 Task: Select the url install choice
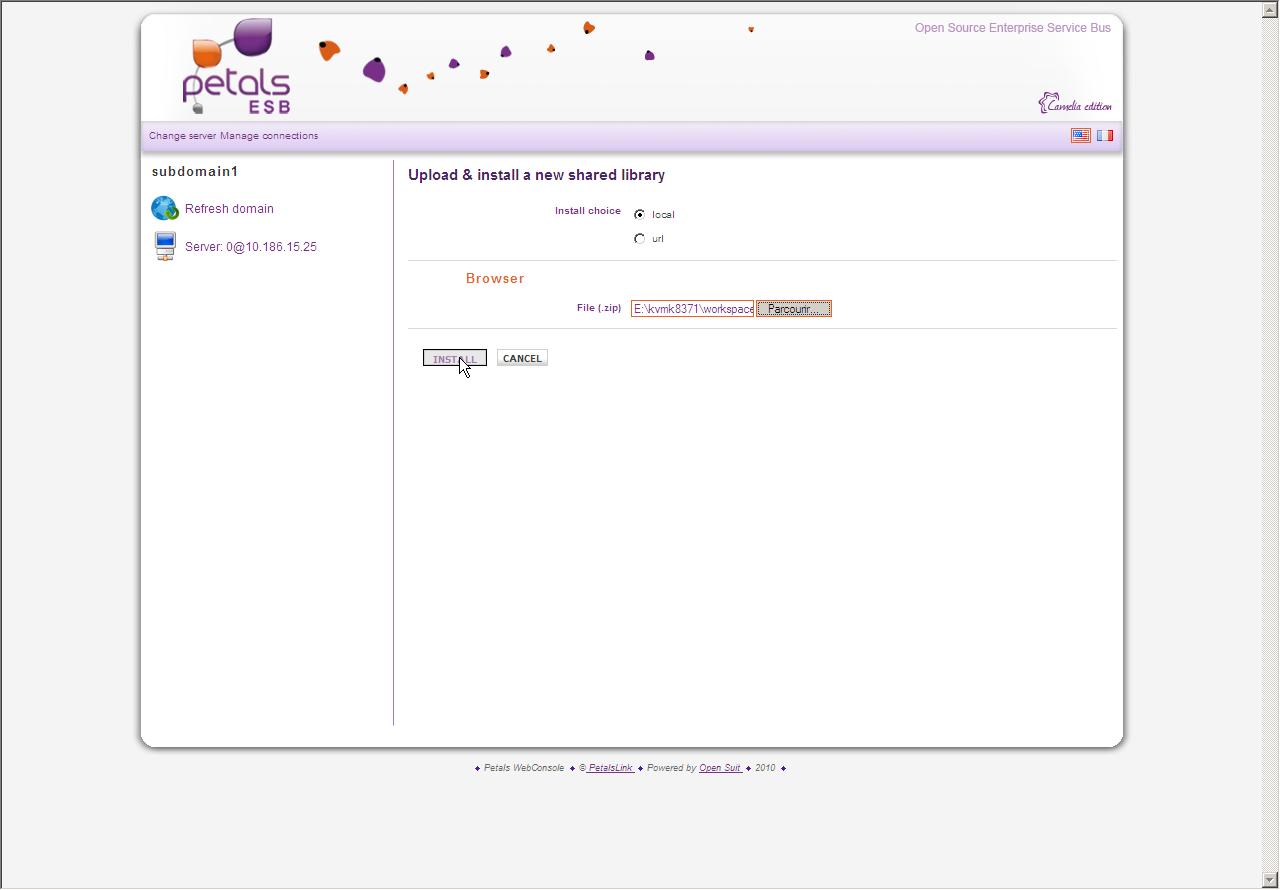point(640,239)
